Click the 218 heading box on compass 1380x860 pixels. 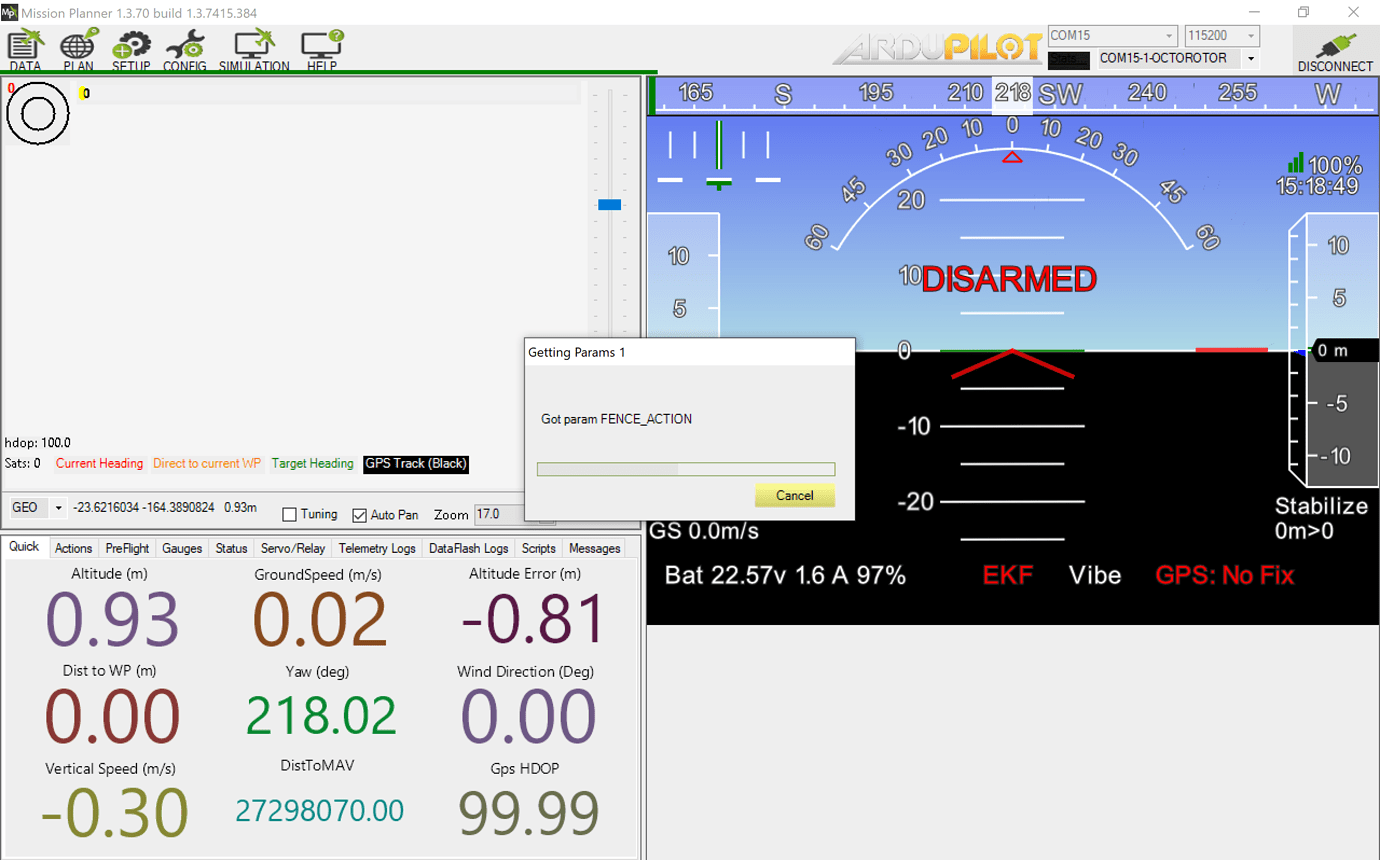[1013, 95]
